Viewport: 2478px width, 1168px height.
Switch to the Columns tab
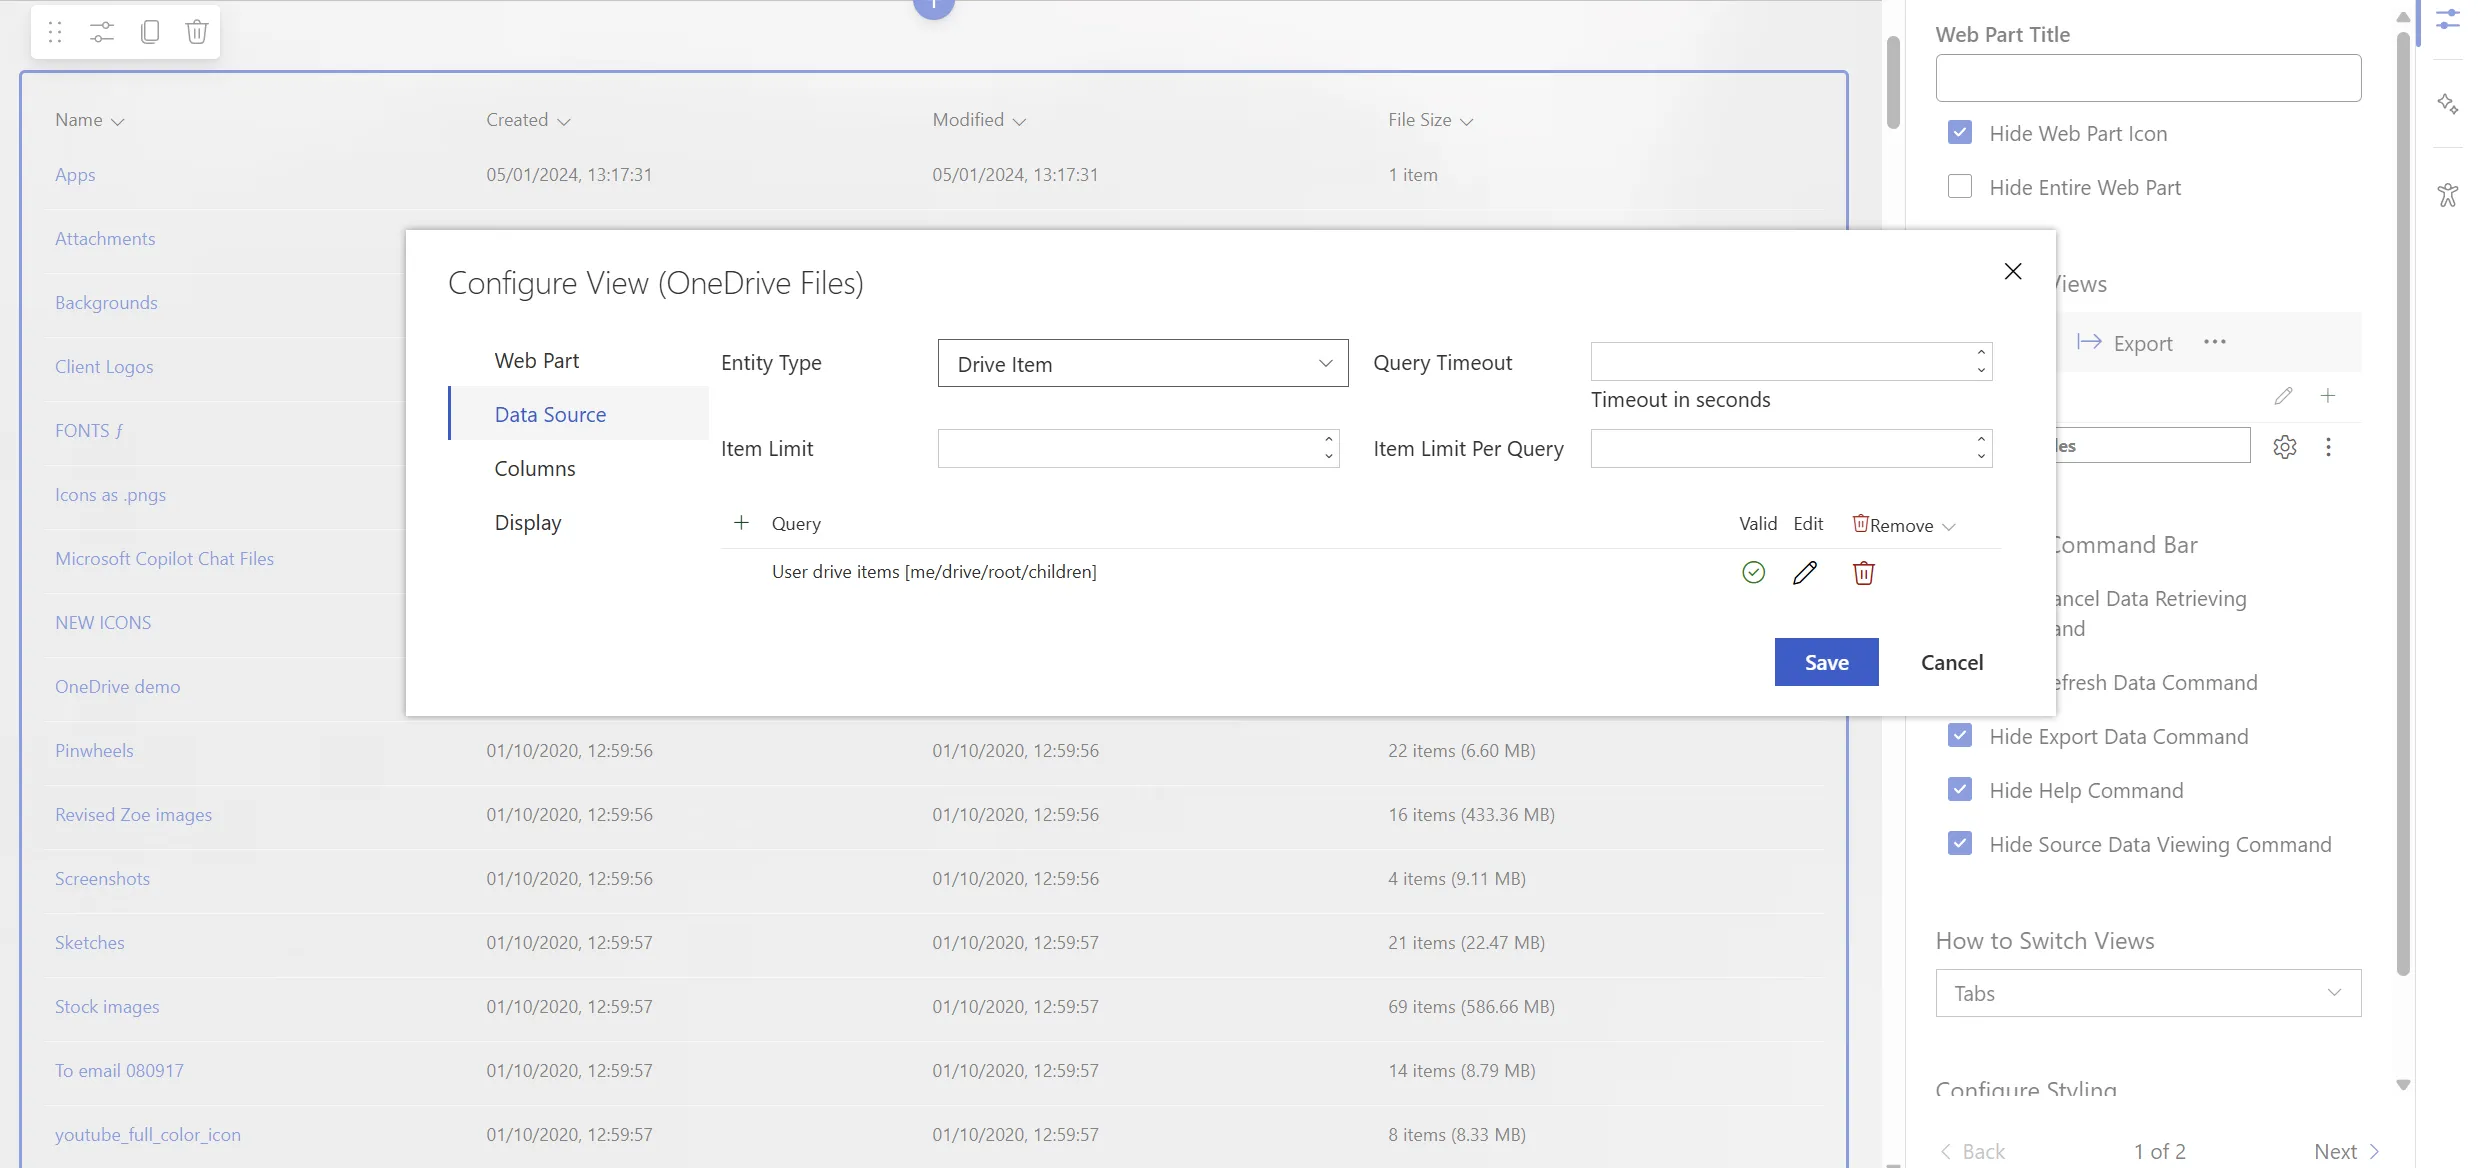coord(535,468)
